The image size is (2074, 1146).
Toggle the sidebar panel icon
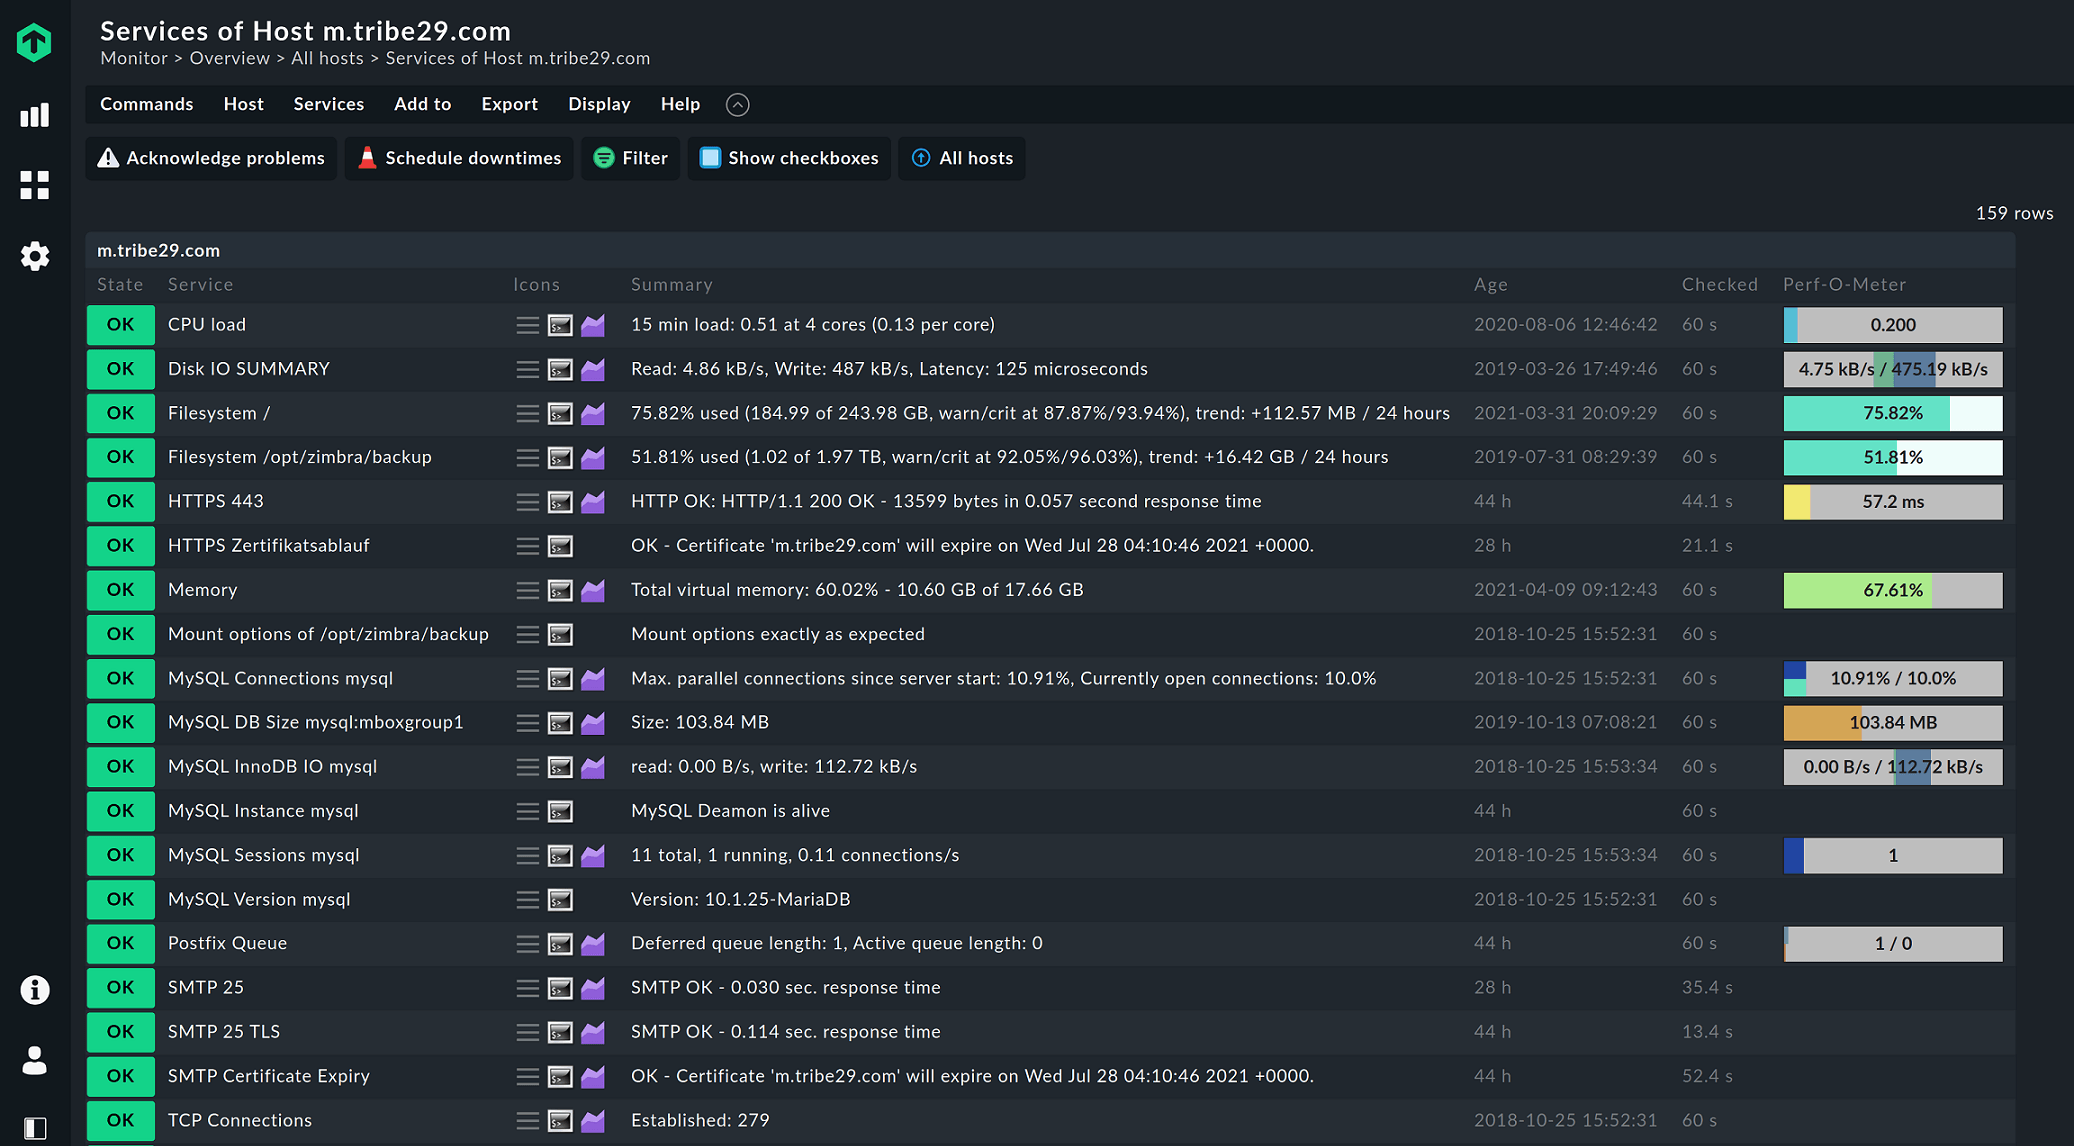34,1128
